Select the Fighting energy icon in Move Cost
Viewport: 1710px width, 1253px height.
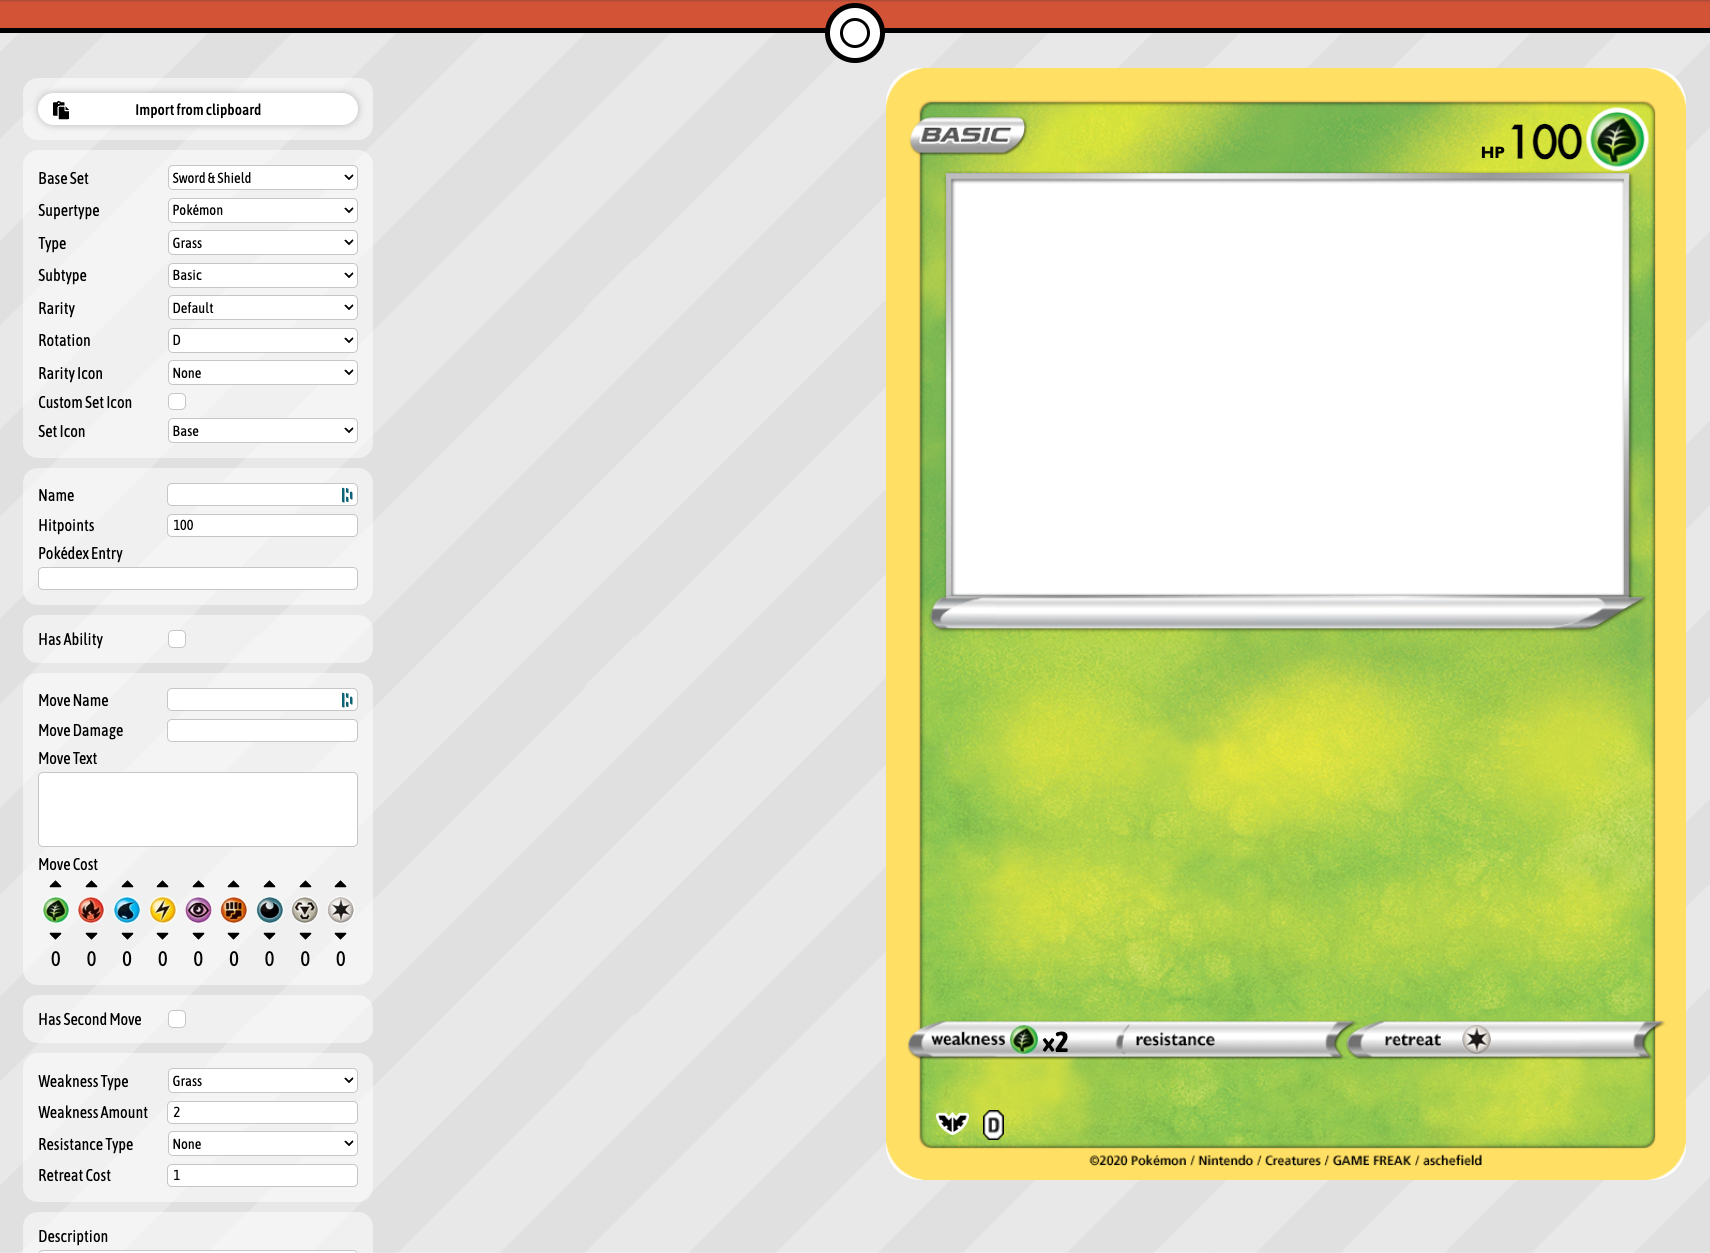[234, 910]
